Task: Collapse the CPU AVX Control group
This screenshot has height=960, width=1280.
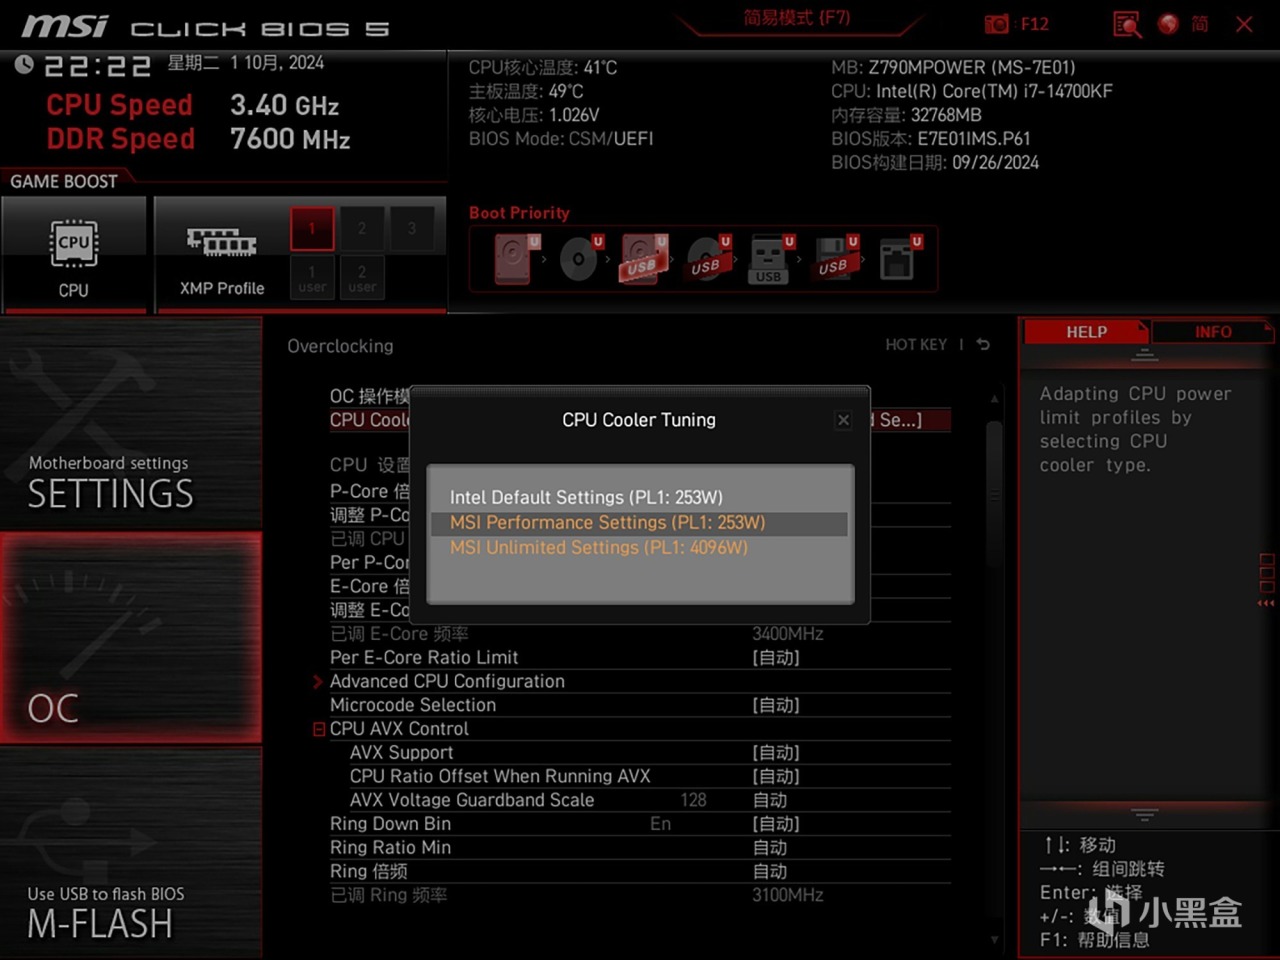Action: coord(319,729)
